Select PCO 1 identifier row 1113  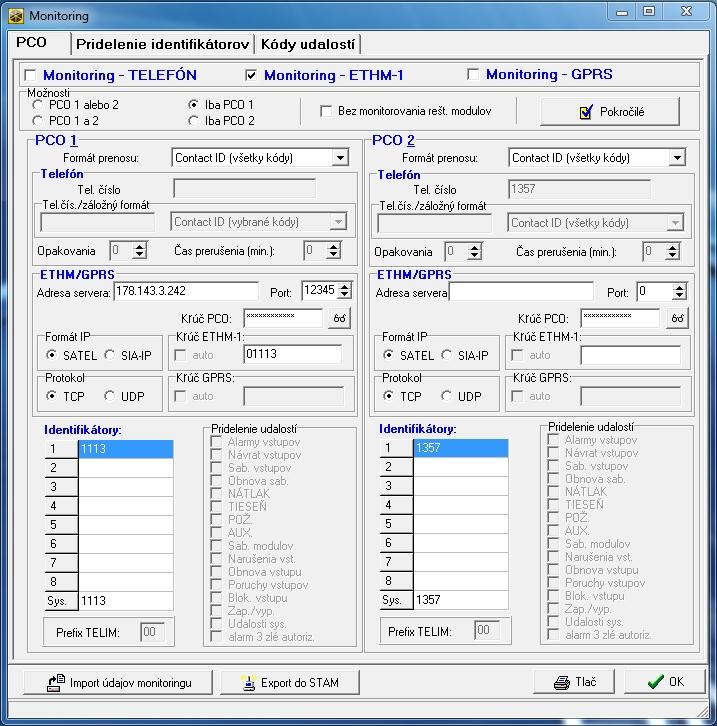point(126,449)
